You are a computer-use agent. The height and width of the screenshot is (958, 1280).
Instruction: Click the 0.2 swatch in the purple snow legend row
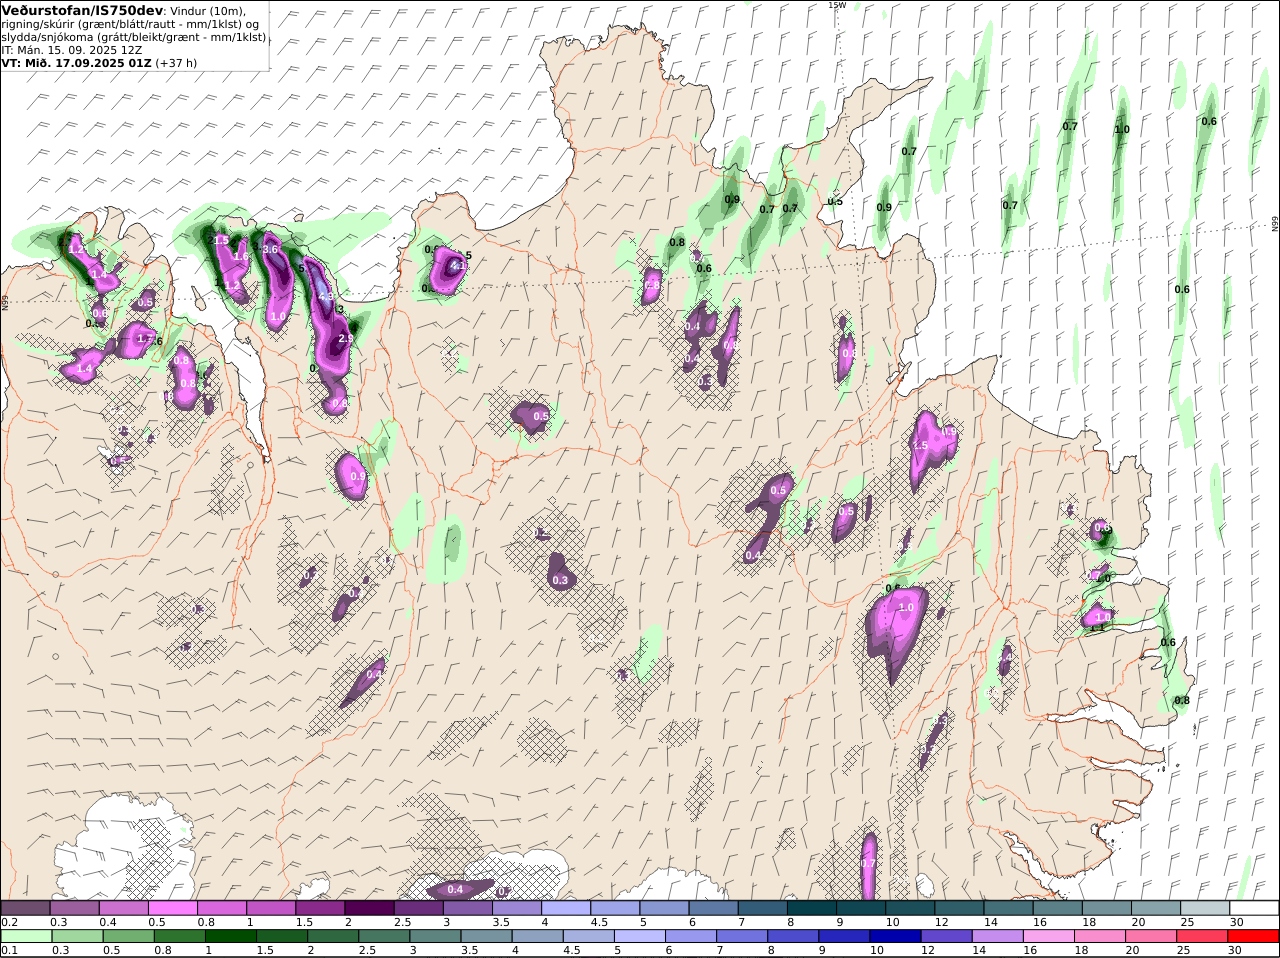pyautogui.click(x=25, y=907)
